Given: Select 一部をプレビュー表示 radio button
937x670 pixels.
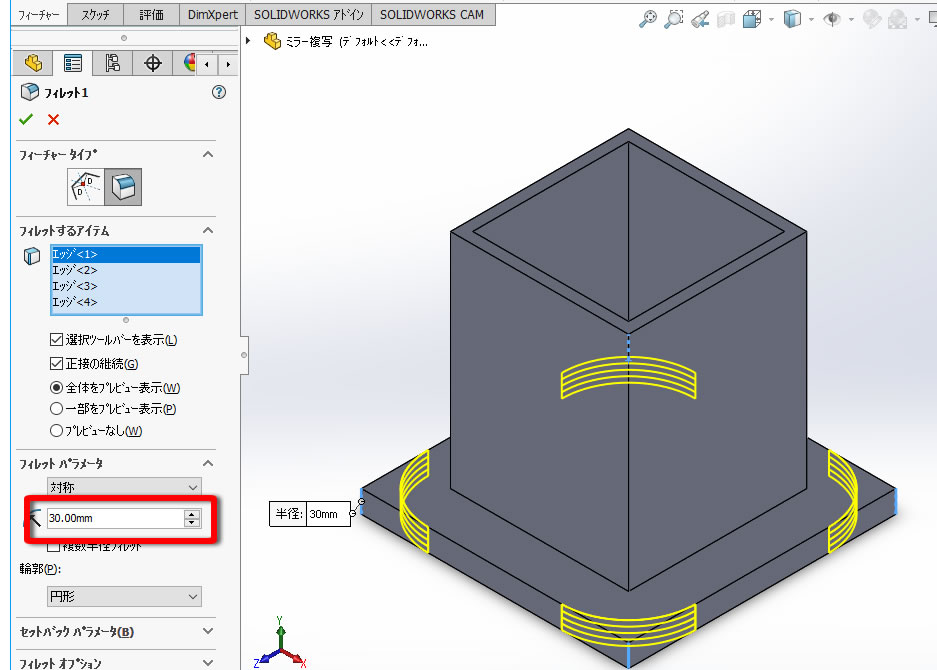Looking at the screenshot, I should click(56, 409).
